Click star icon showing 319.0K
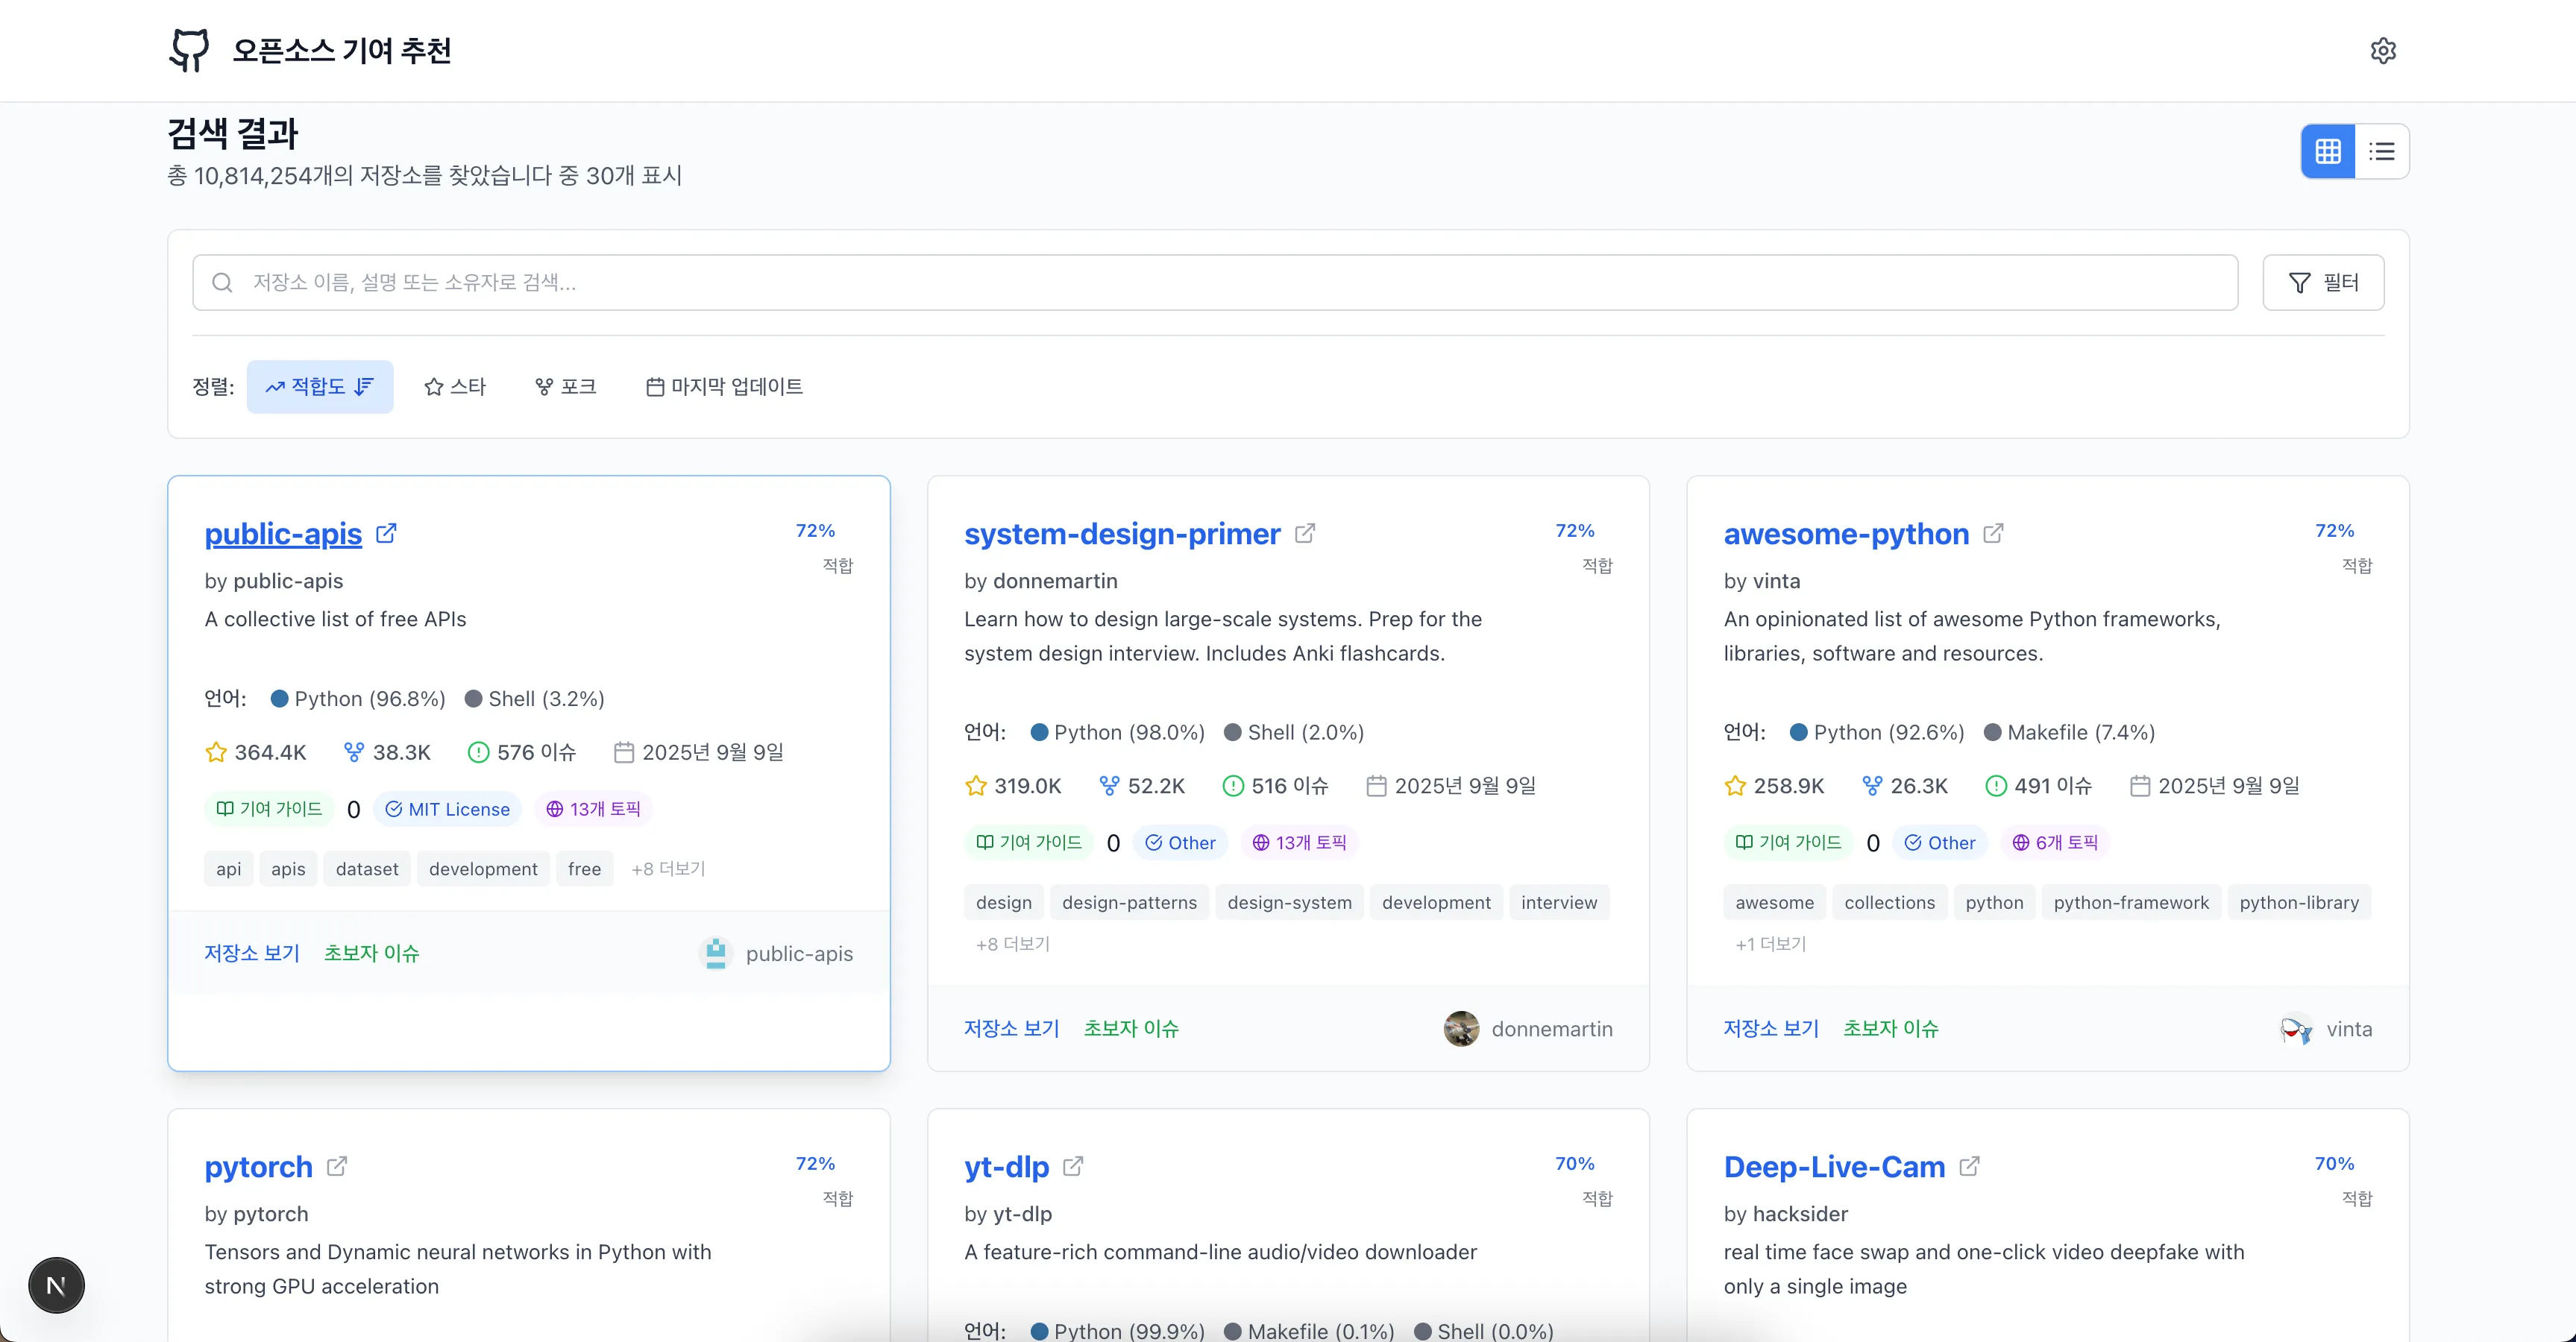This screenshot has height=1342, width=2576. click(x=976, y=786)
